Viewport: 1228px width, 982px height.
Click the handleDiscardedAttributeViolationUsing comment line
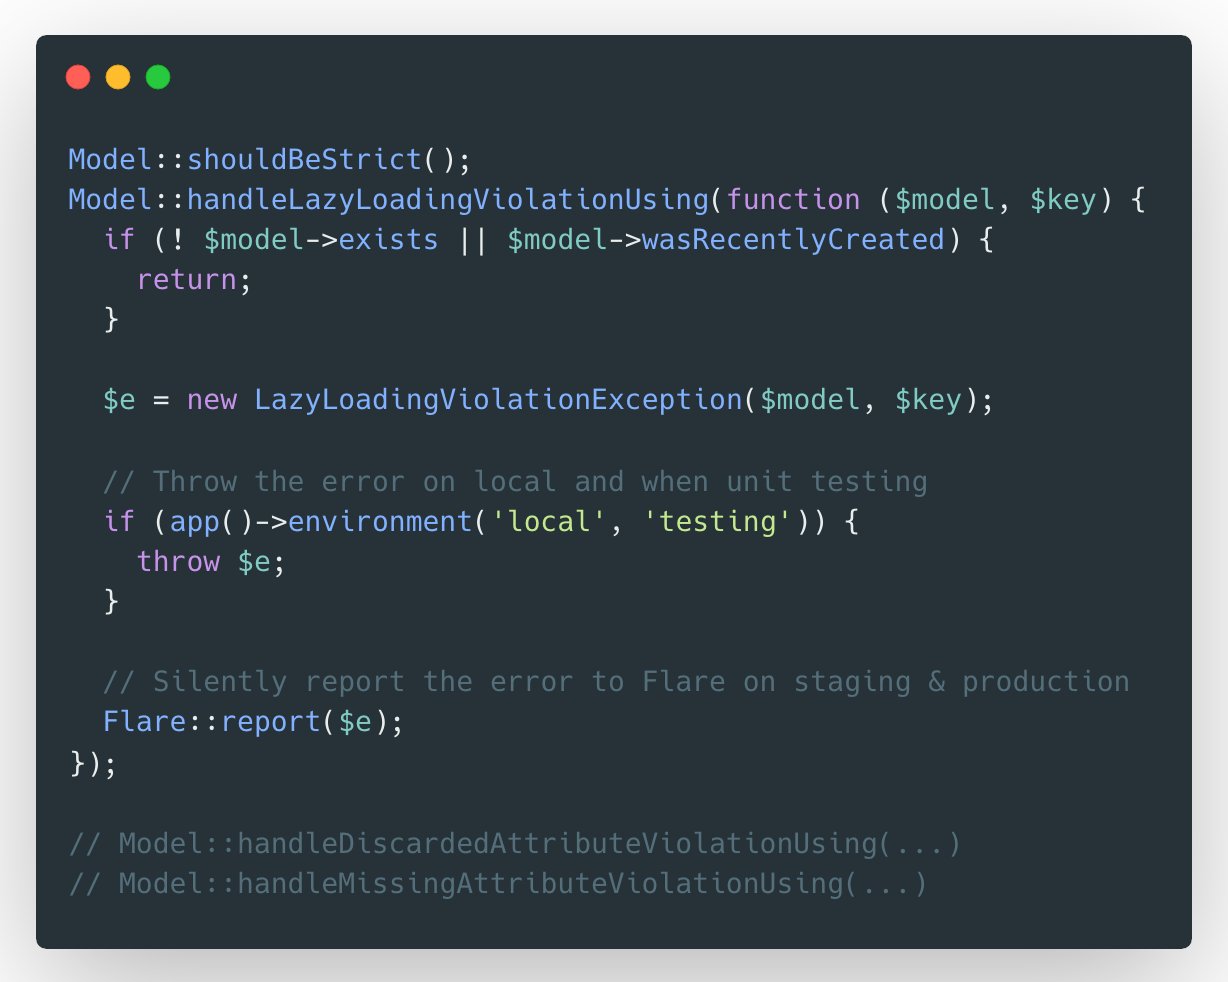515,844
